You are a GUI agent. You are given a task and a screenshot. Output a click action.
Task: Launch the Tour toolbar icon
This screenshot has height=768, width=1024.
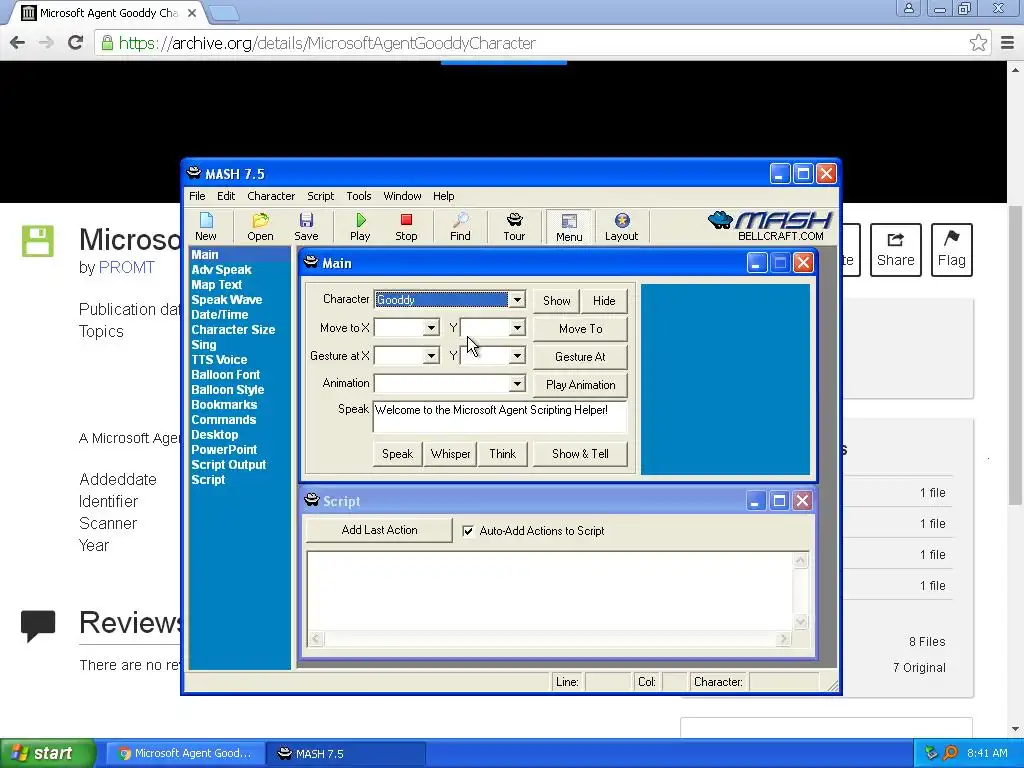514,227
